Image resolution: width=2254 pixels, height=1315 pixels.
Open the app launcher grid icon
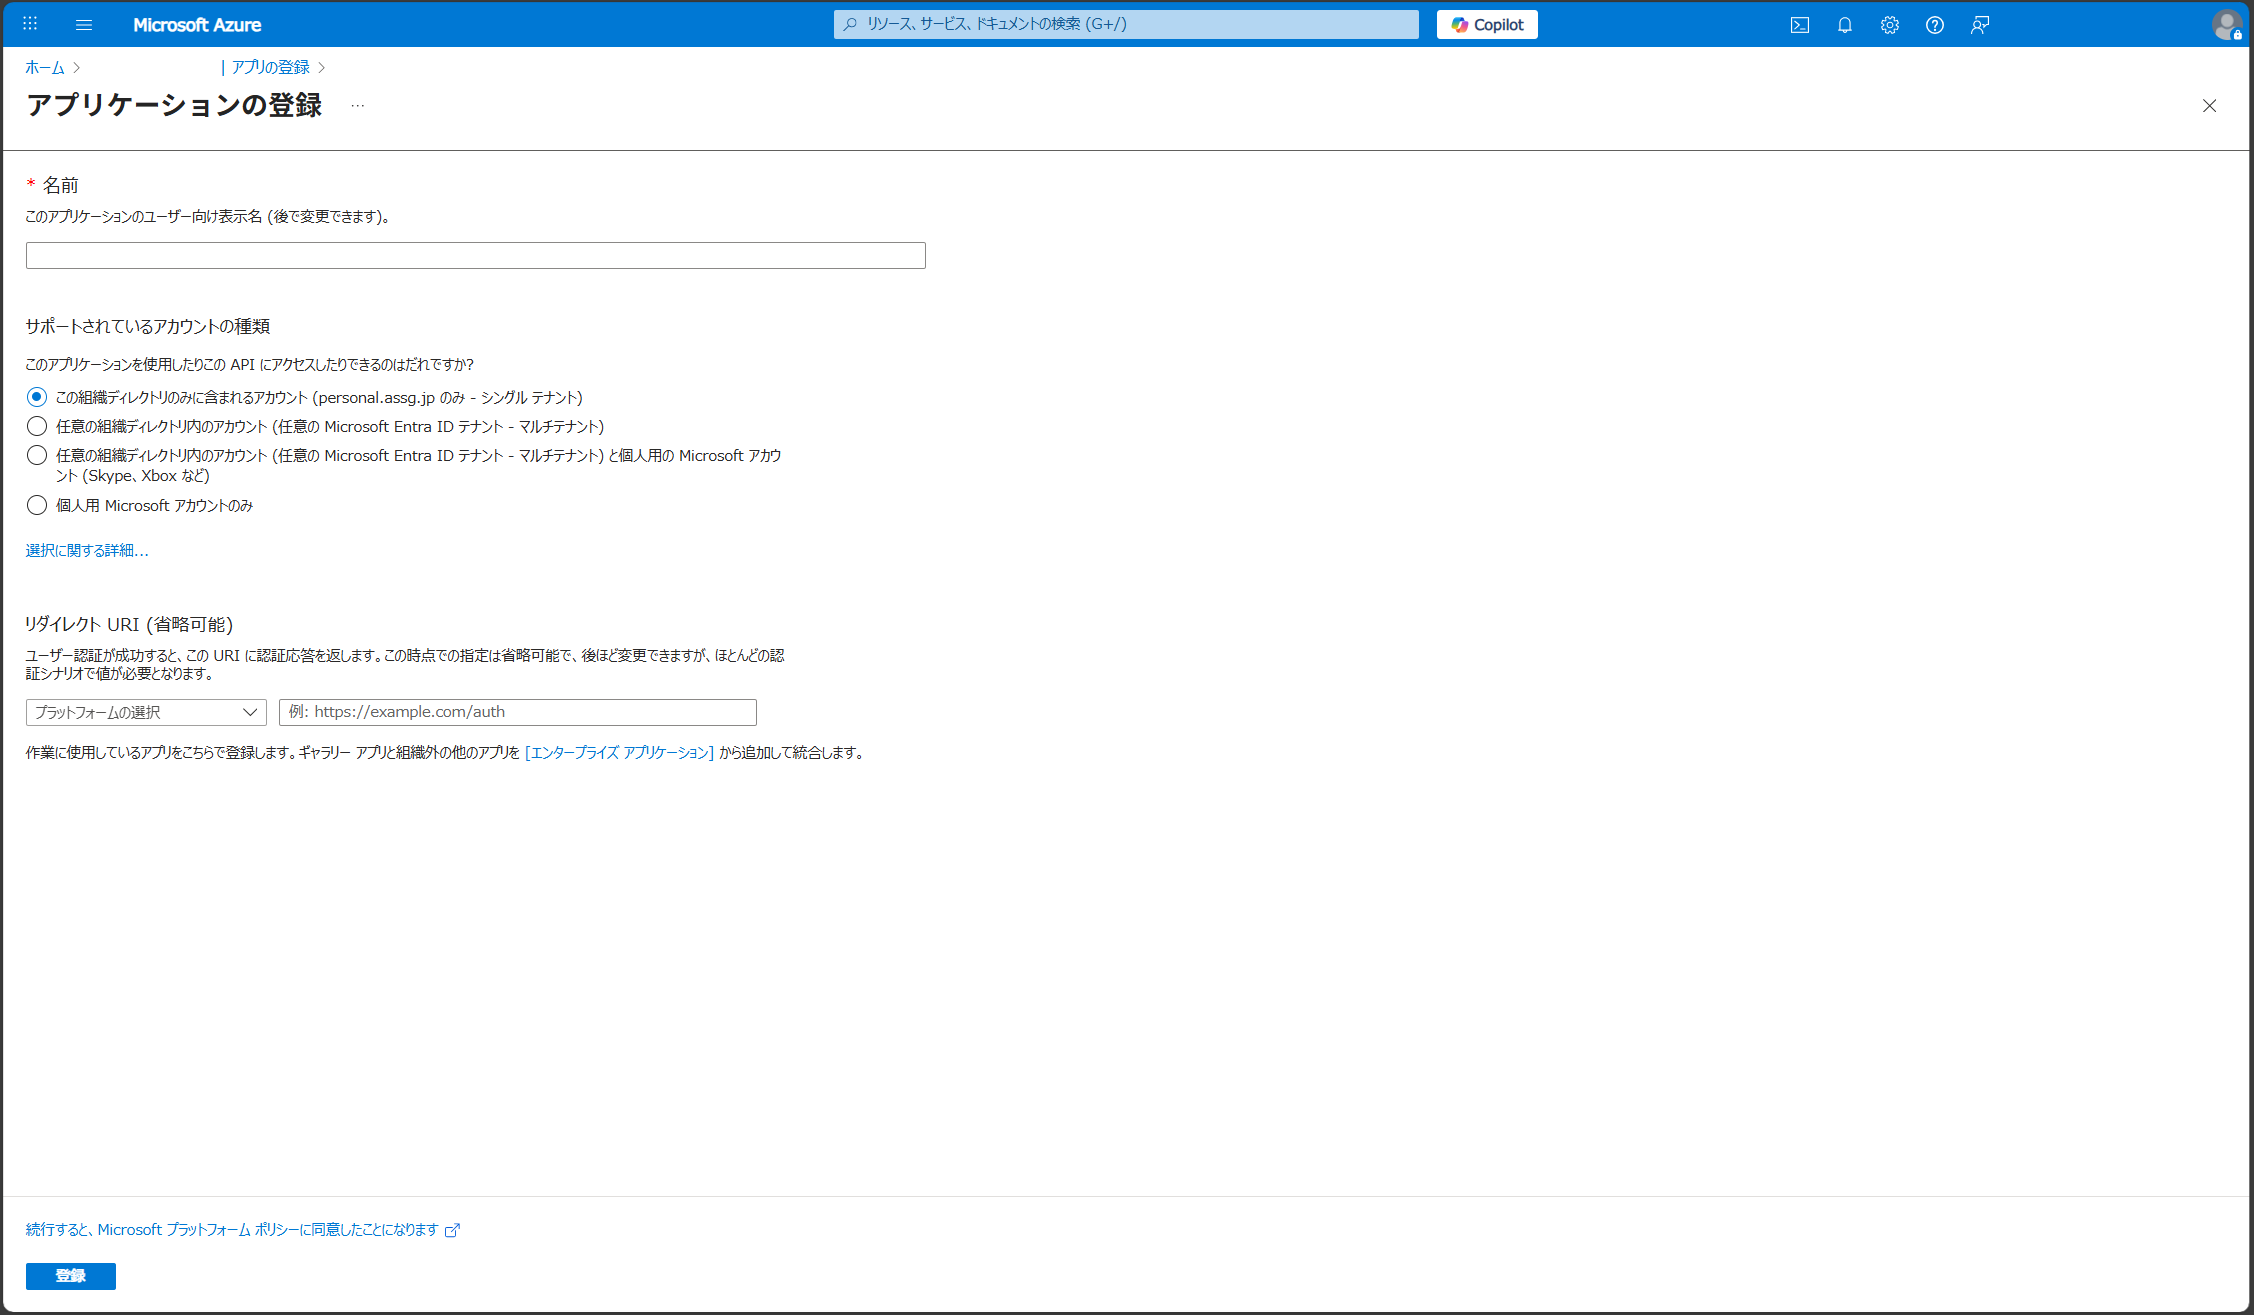pyautogui.click(x=29, y=24)
